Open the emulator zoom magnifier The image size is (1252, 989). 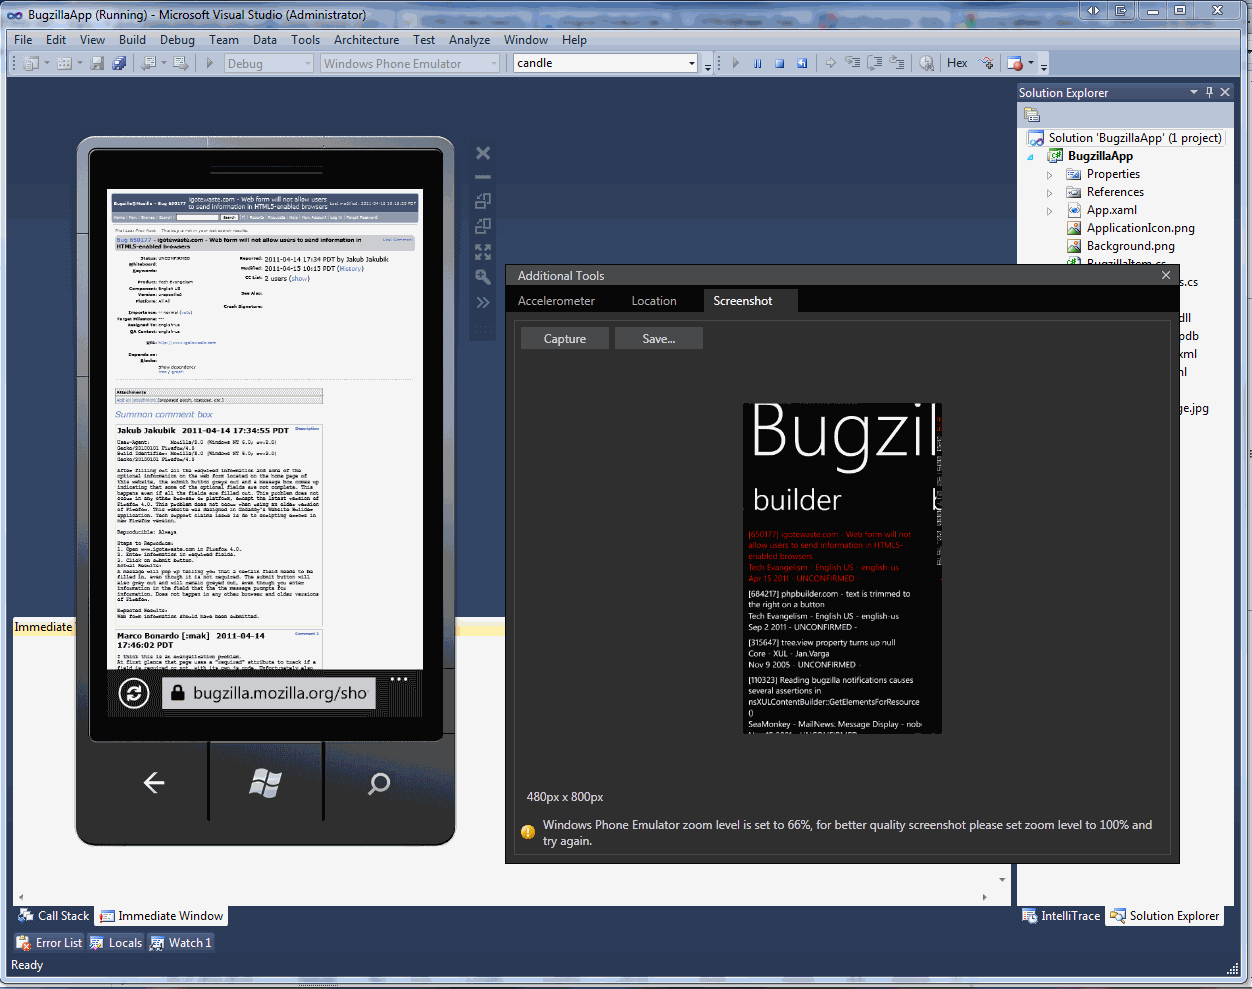483,277
